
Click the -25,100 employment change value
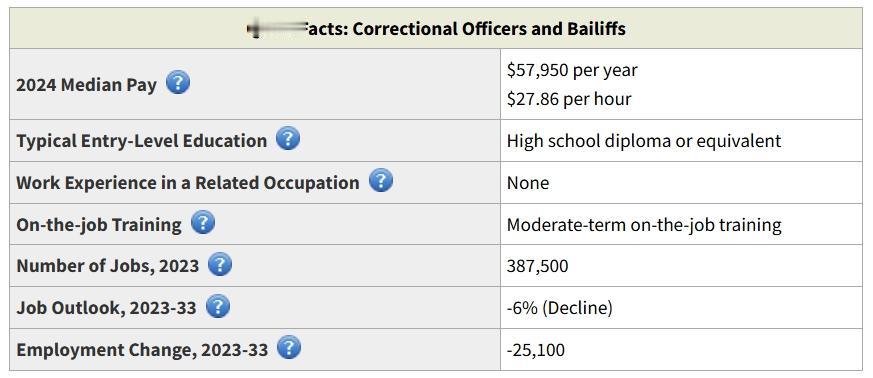click(536, 350)
